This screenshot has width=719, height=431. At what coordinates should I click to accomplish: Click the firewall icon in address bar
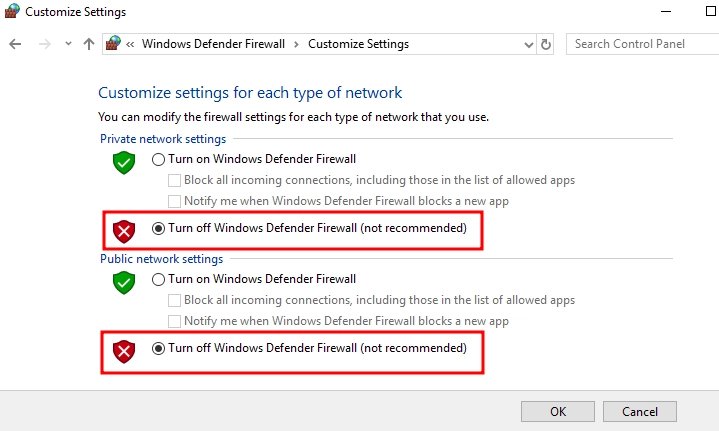click(113, 44)
